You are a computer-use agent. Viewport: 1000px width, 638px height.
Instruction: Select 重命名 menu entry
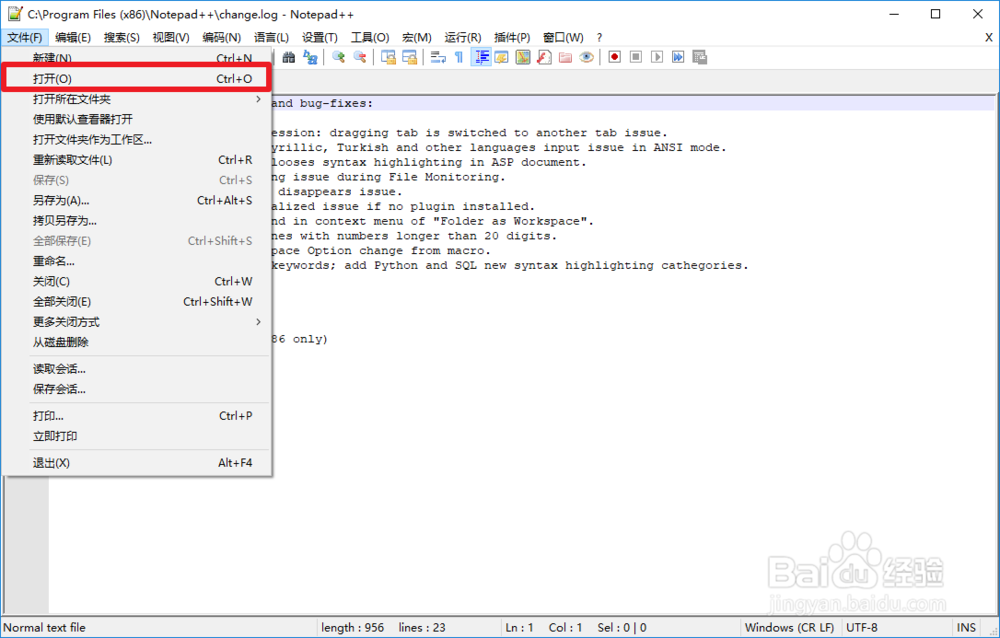(x=136, y=261)
